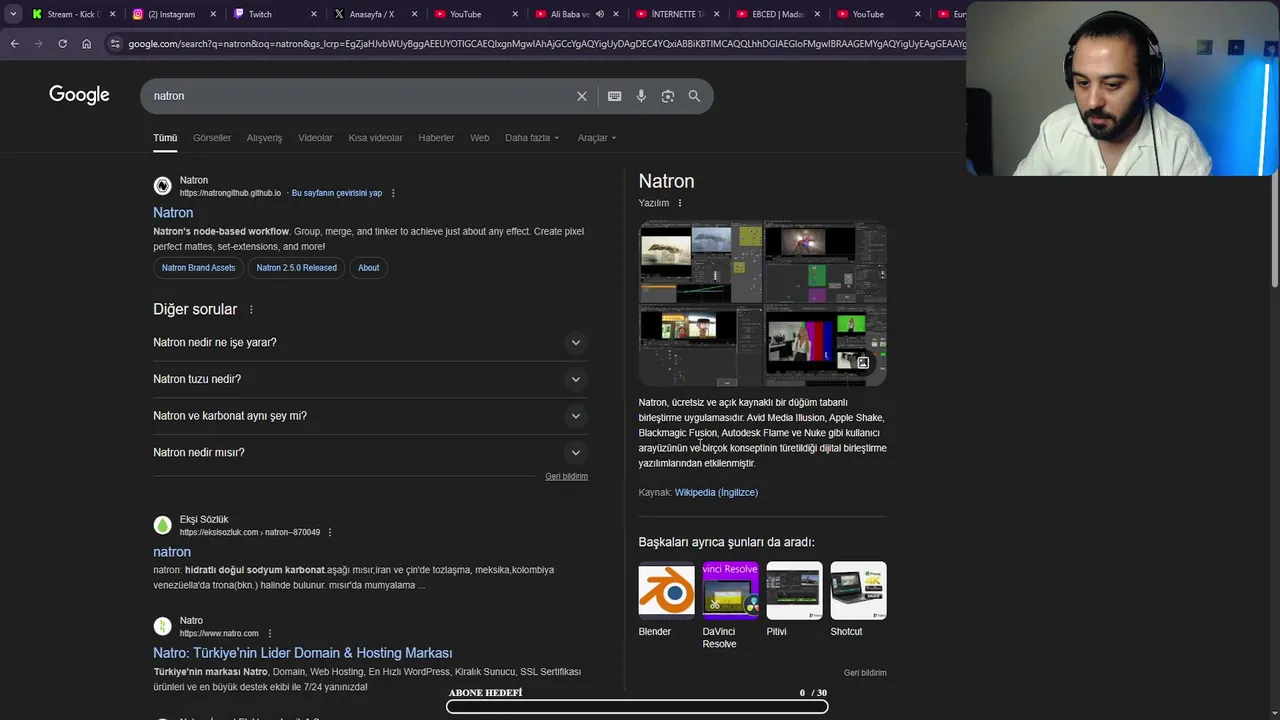Open the tab search dropdown arrow
Viewport: 1280px width, 720px height.
point(13,14)
